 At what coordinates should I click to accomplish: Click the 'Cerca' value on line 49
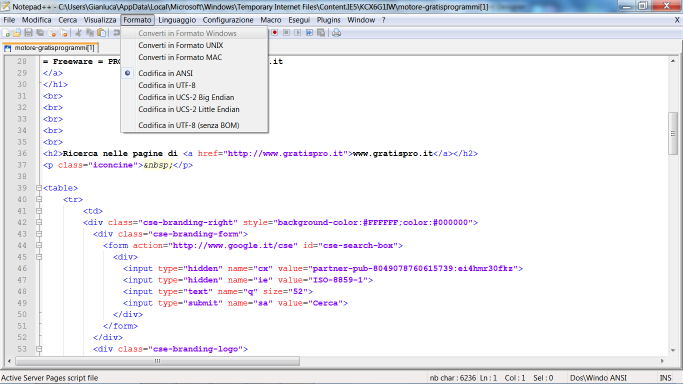325,303
